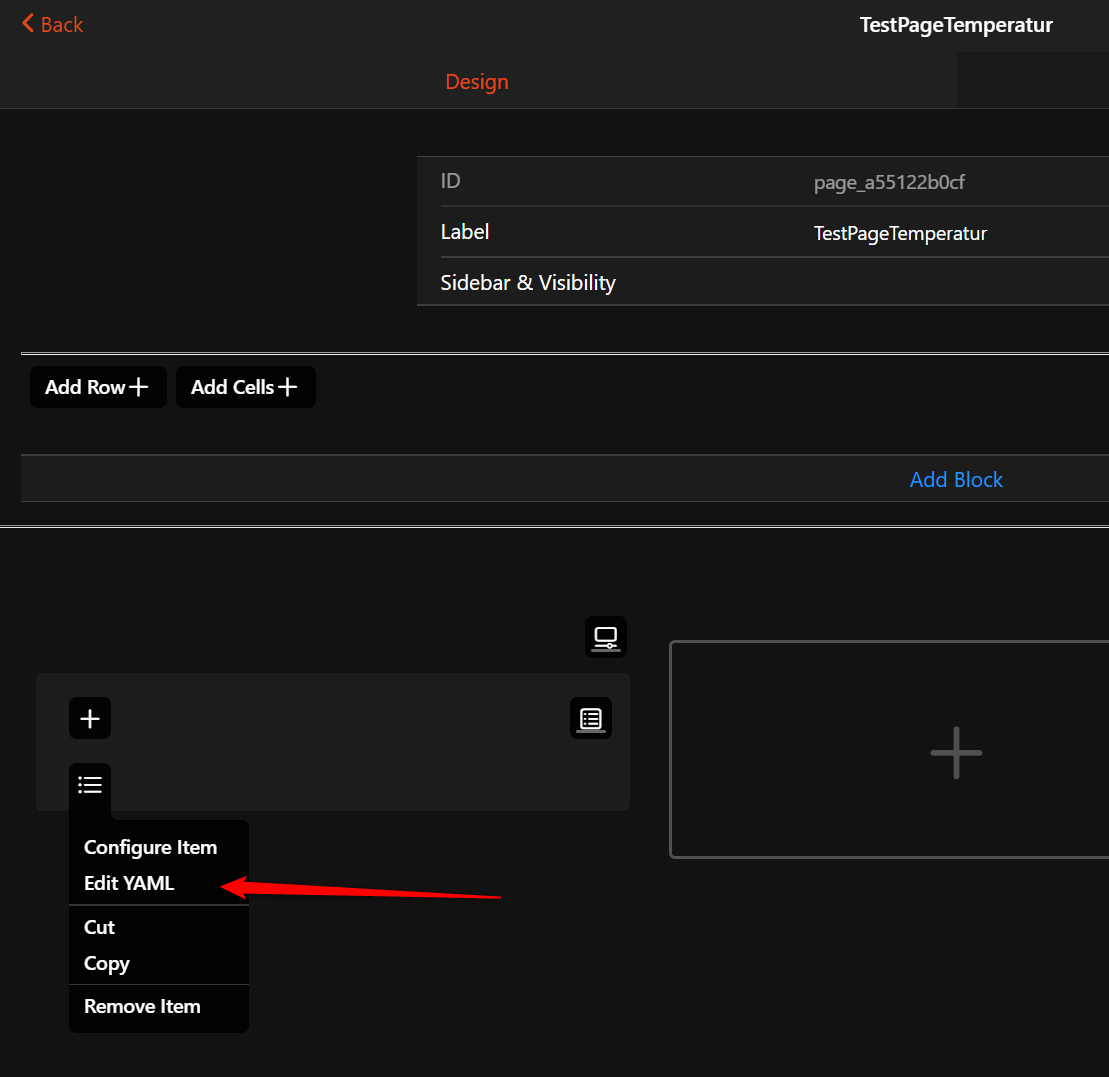Select Copy in the context menu
Image resolution: width=1109 pixels, height=1077 pixels.
point(107,964)
